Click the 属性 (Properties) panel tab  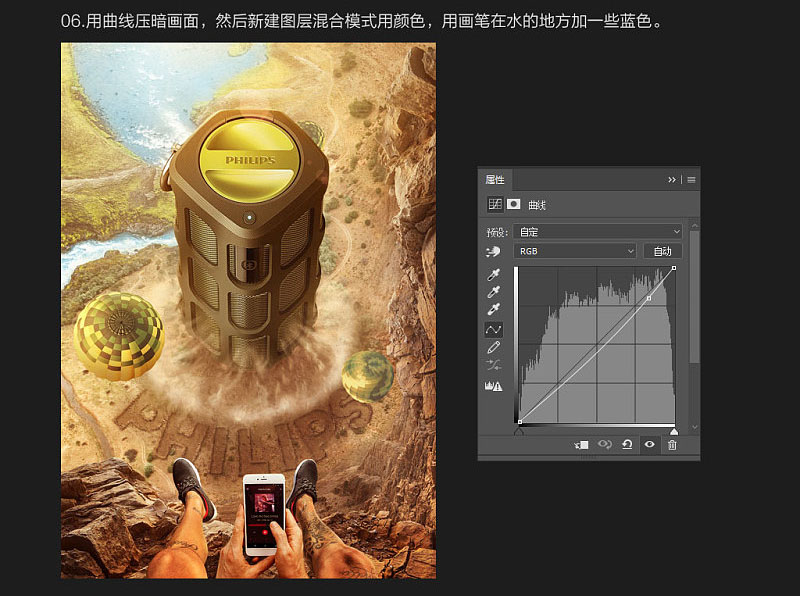point(495,180)
